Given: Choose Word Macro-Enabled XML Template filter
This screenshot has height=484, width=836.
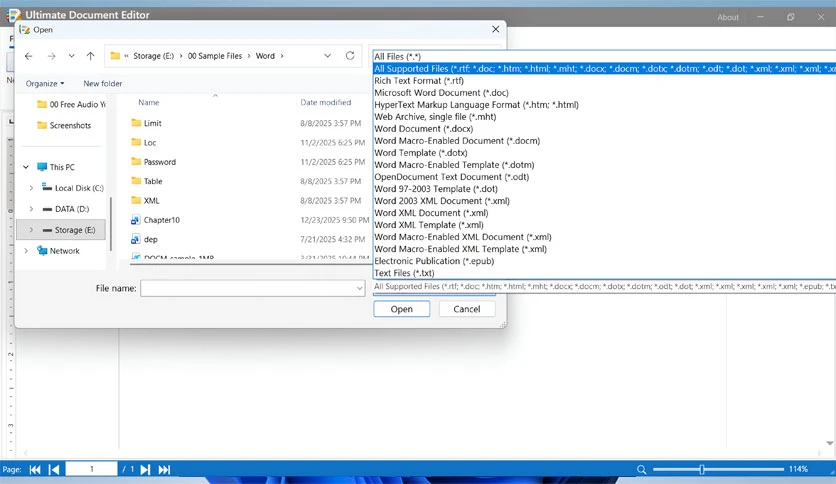Looking at the screenshot, I should 605,249.
